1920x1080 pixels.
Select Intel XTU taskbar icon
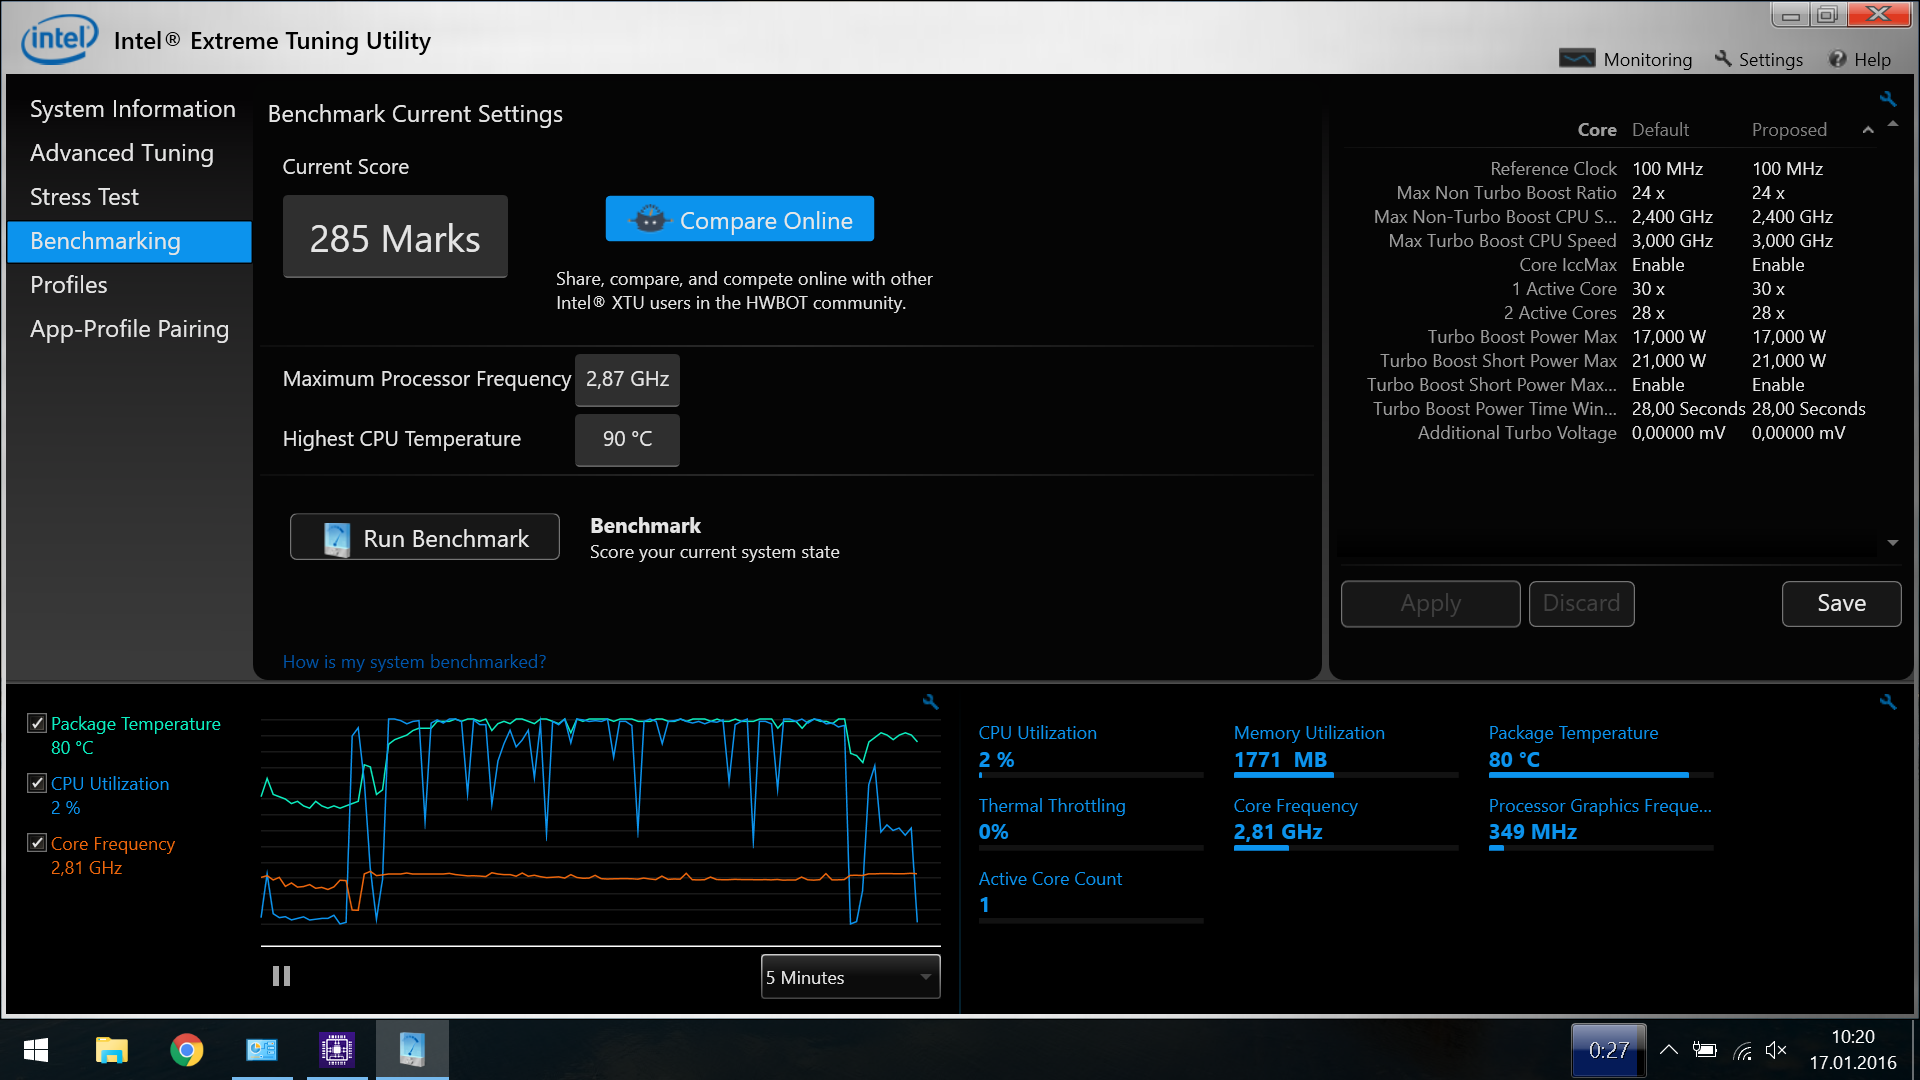tap(412, 1050)
